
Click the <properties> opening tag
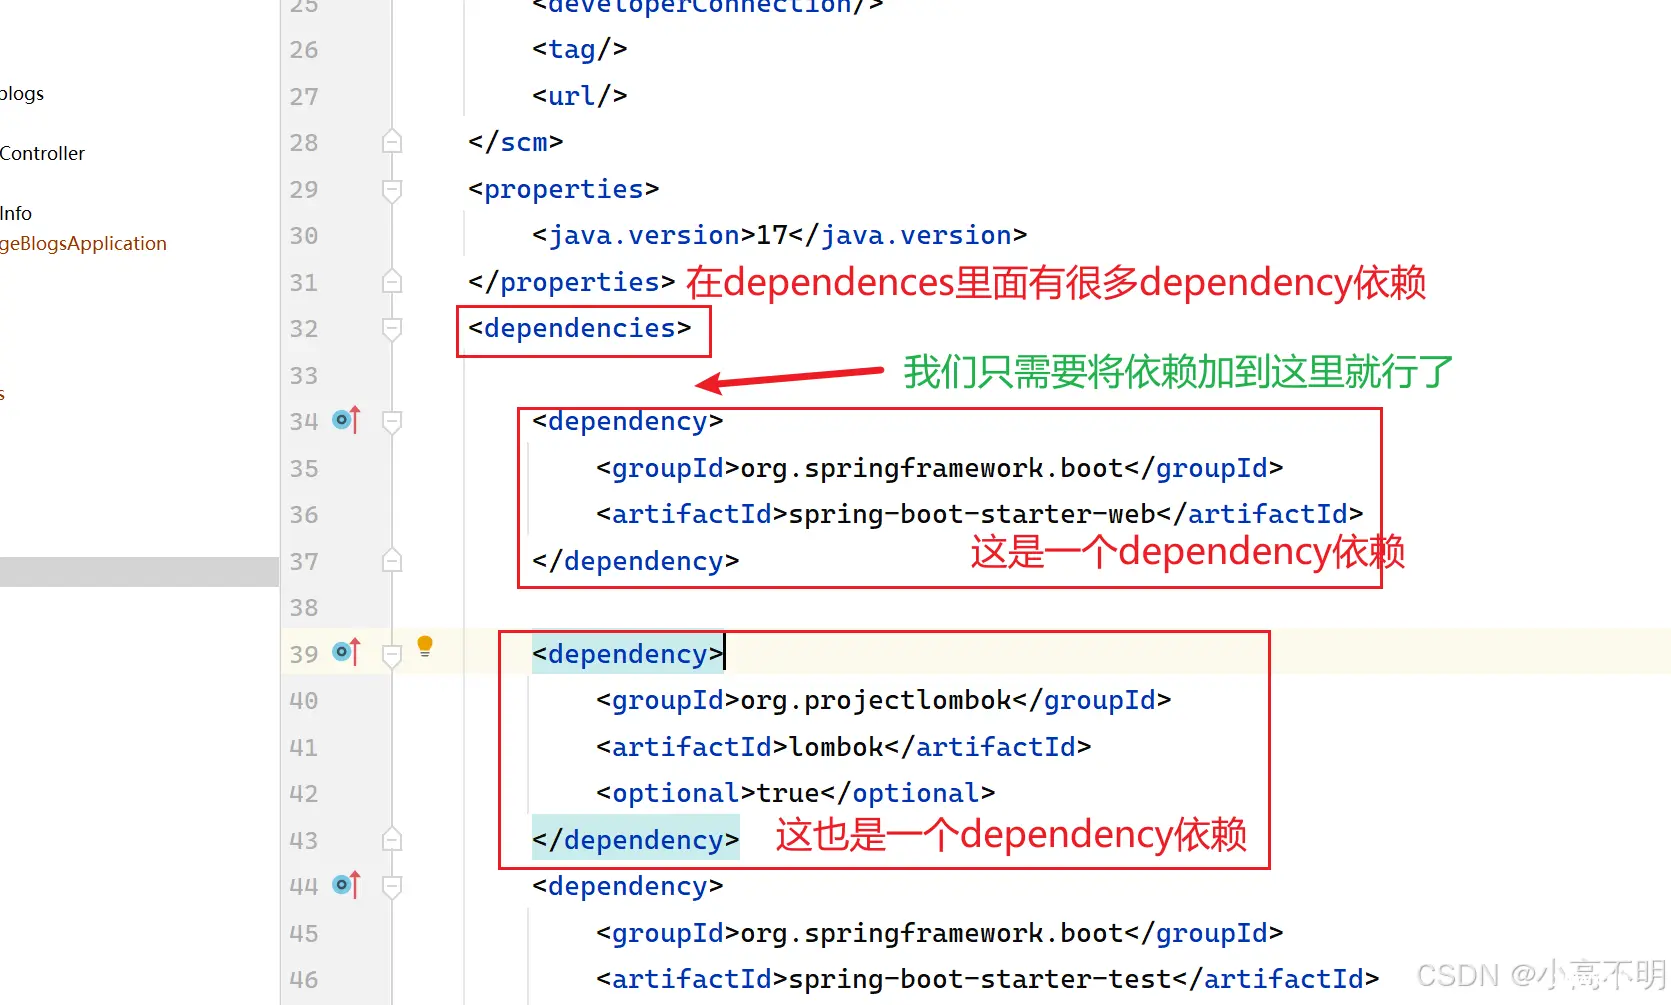pyautogui.click(x=564, y=189)
